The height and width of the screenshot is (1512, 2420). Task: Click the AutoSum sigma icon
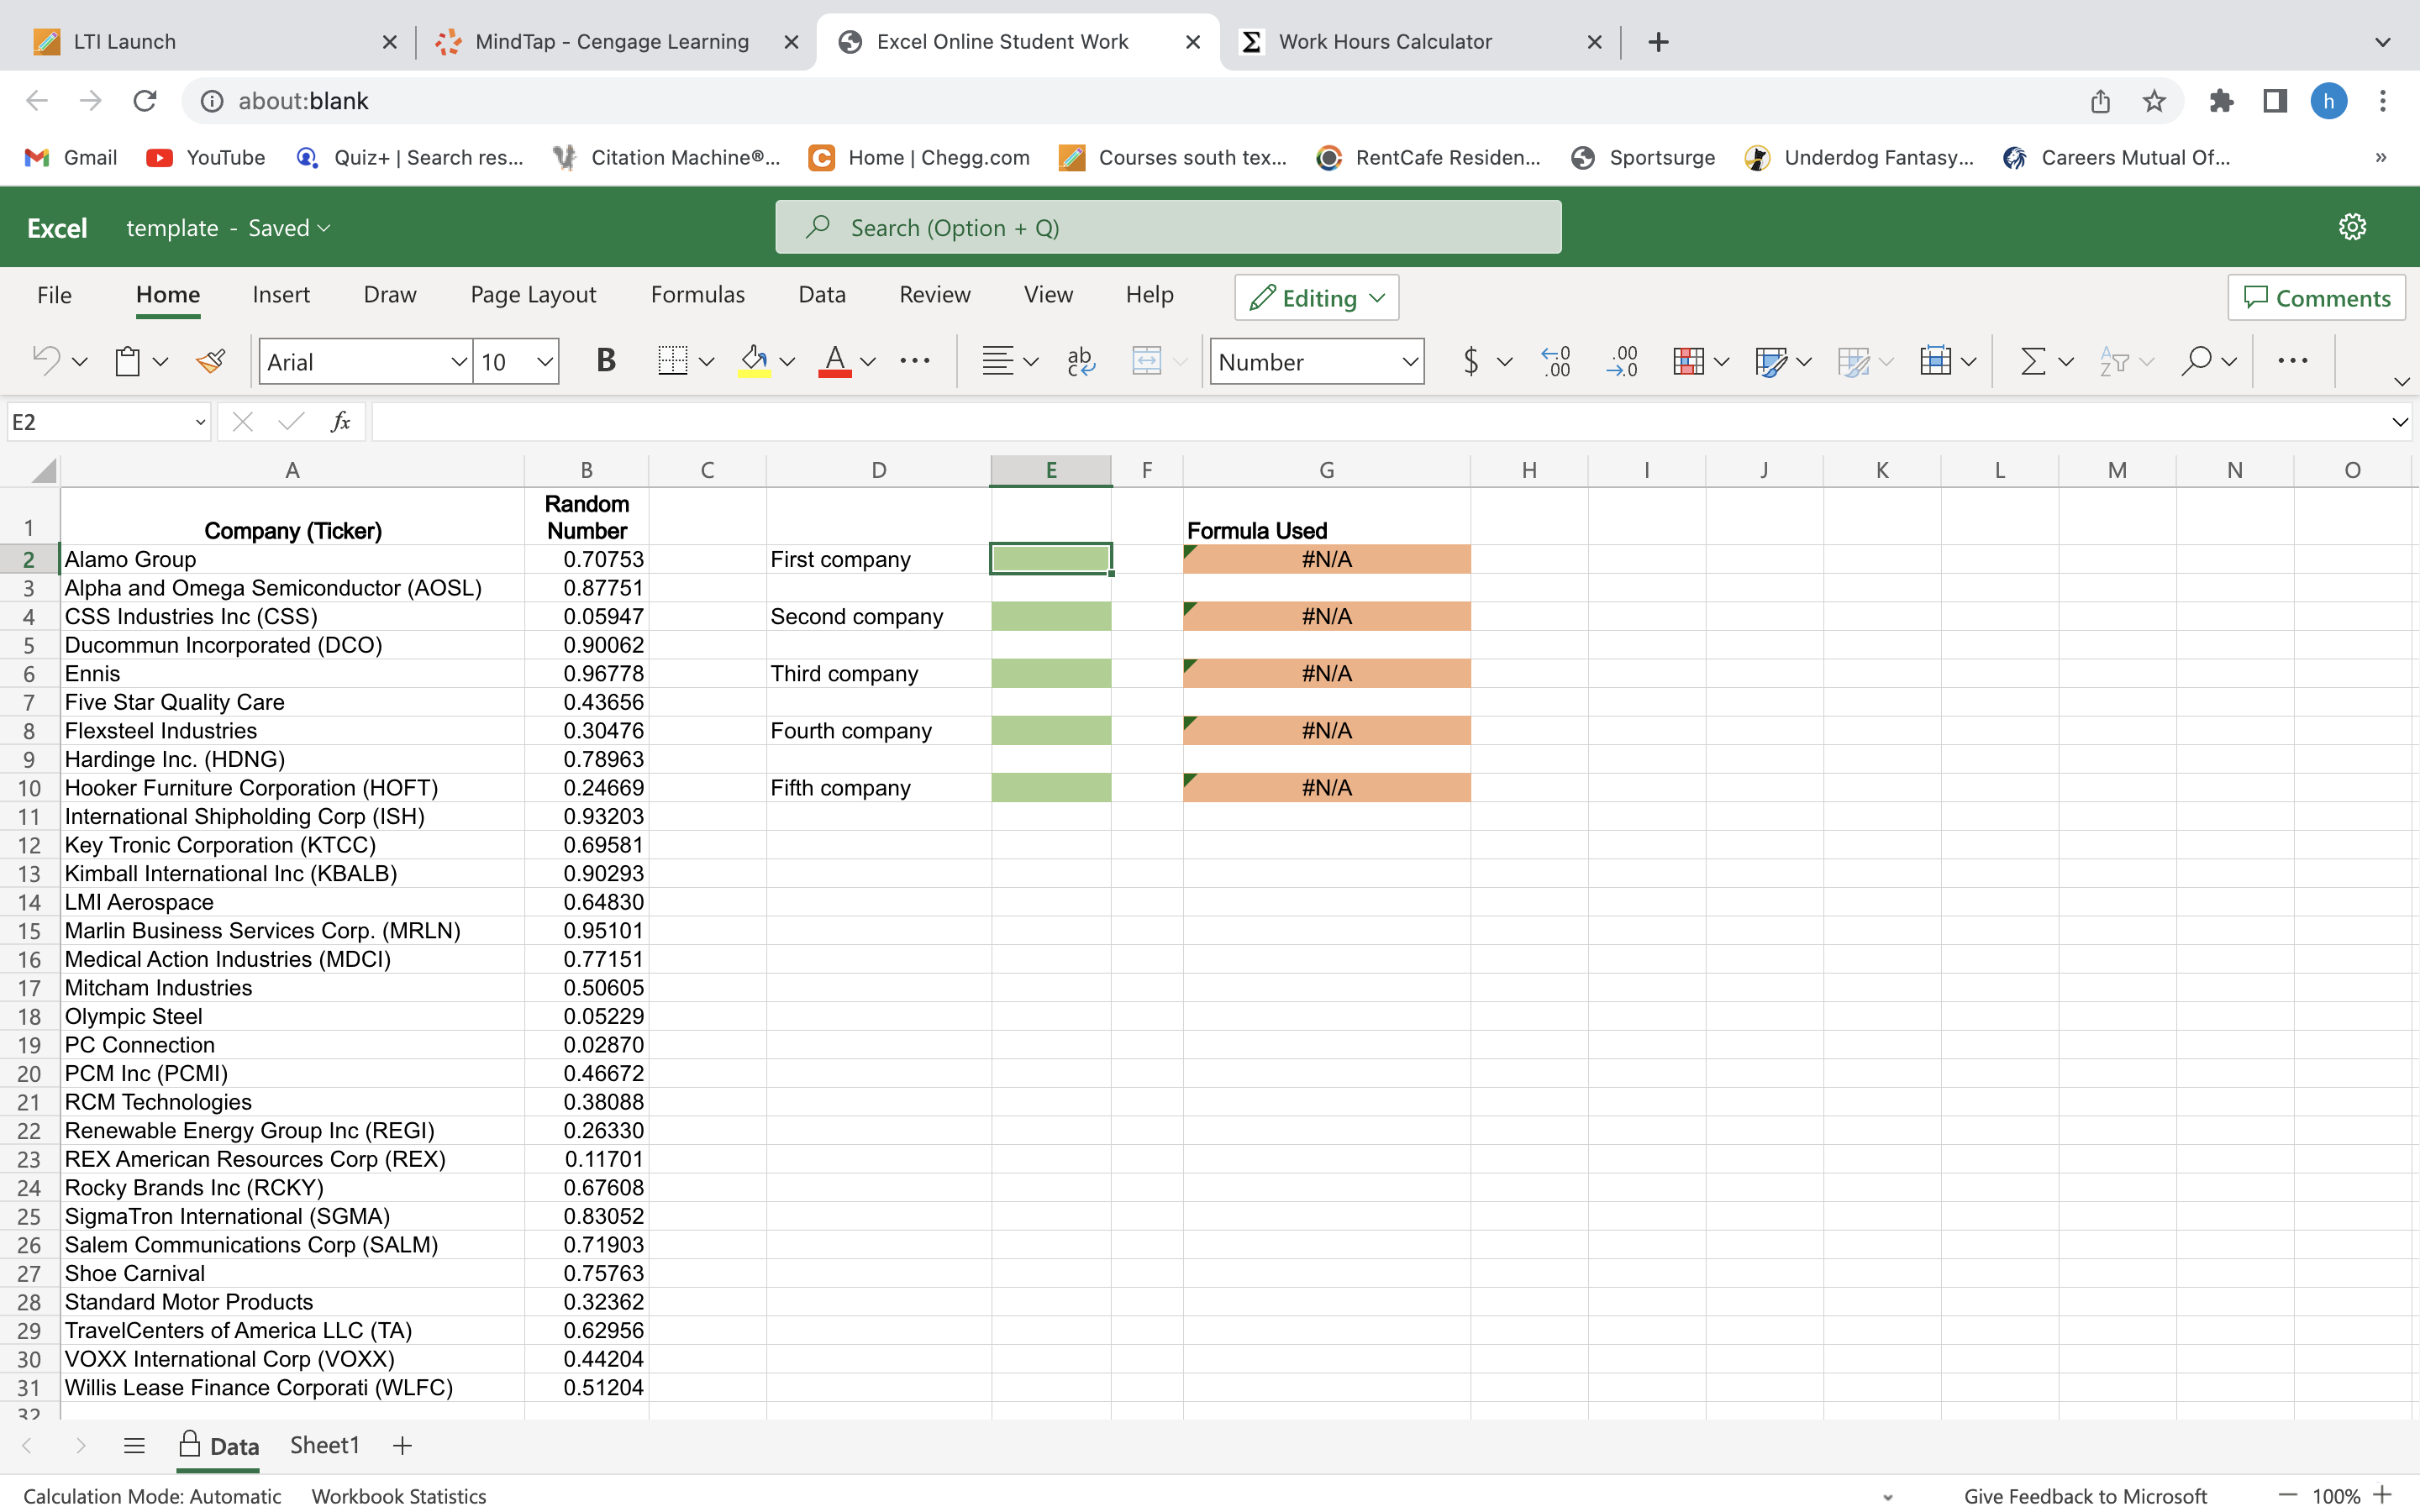point(2032,361)
